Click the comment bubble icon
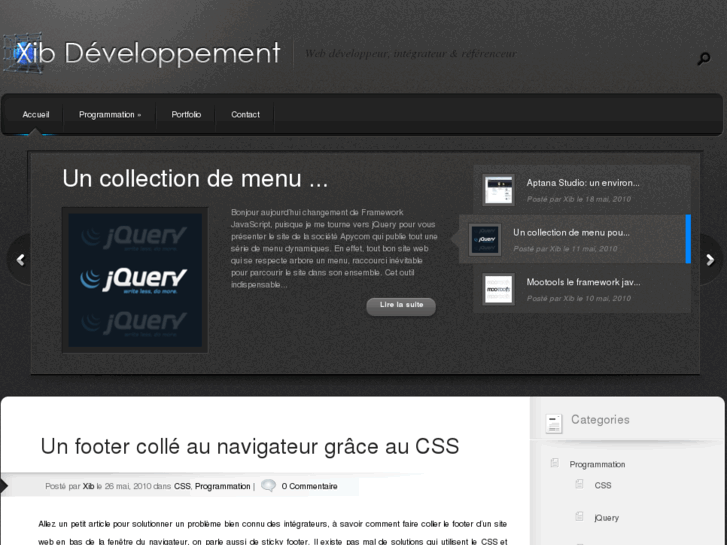The height and width of the screenshot is (545, 727). [x=268, y=486]
